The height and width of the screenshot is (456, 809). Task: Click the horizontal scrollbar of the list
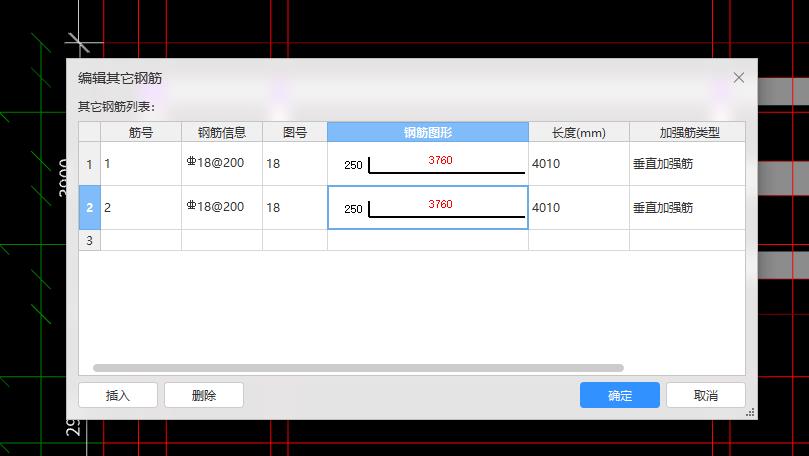358,368
